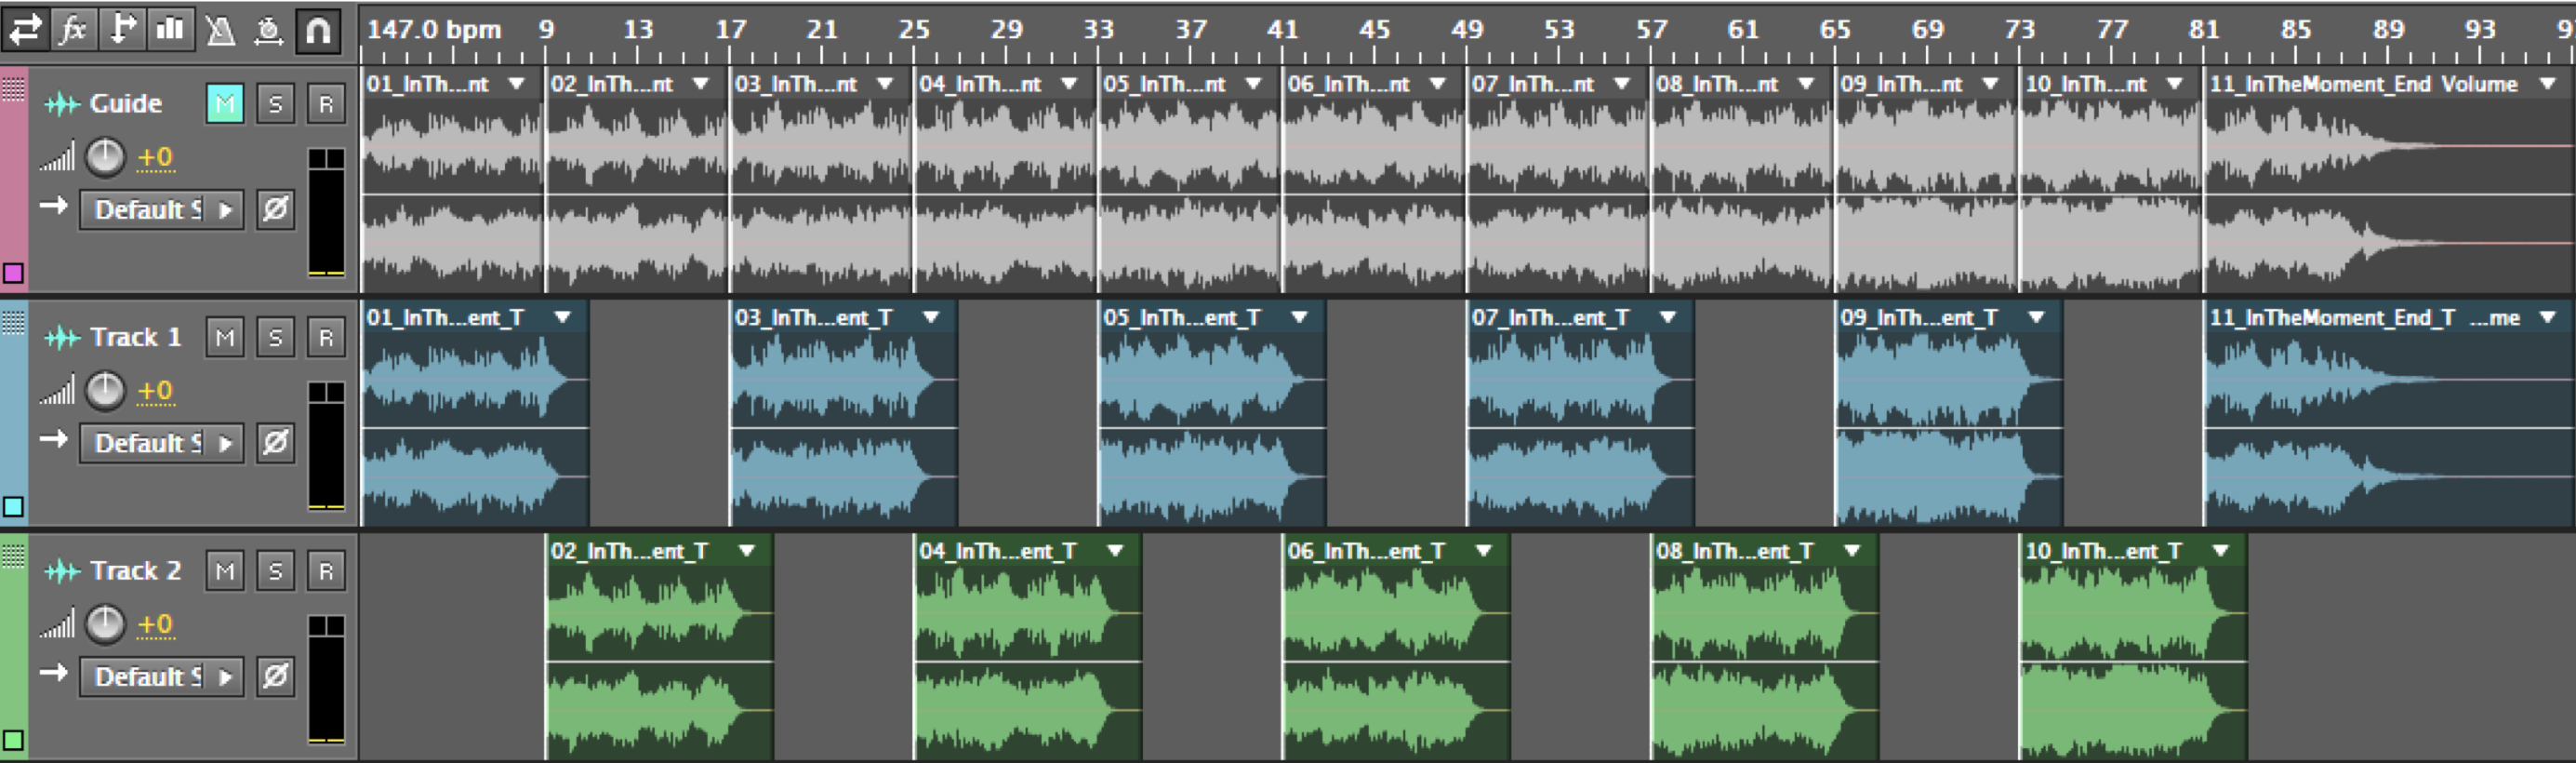The width and height of the screenshot is (2576, 763).
Task: Open clip menu for 01_InTh...ent_T clip
Action: (563, 317)
